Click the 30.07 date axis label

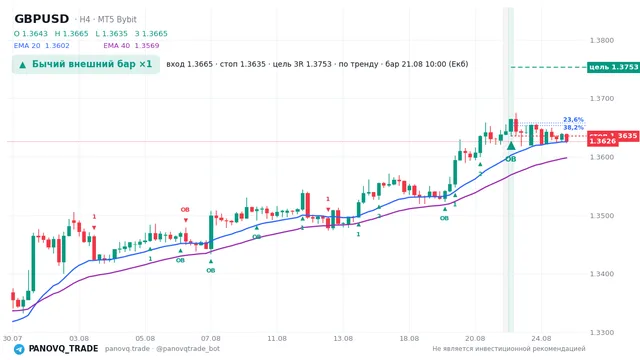pyautogui.click(x=12, y=338)
